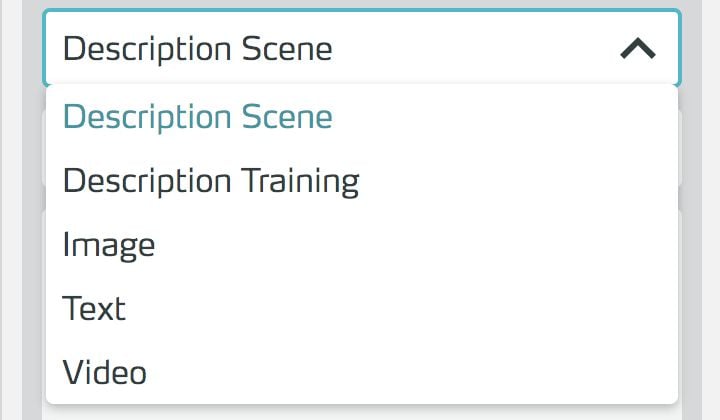Change the selection to Text
This screenshot has width=720, height=420.
(95, 308)
